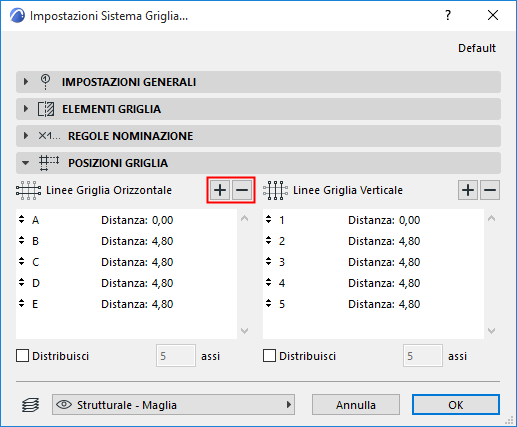Click the reorder arrows for row A
The width and height of the screenshot is (517, 427).
22,219
